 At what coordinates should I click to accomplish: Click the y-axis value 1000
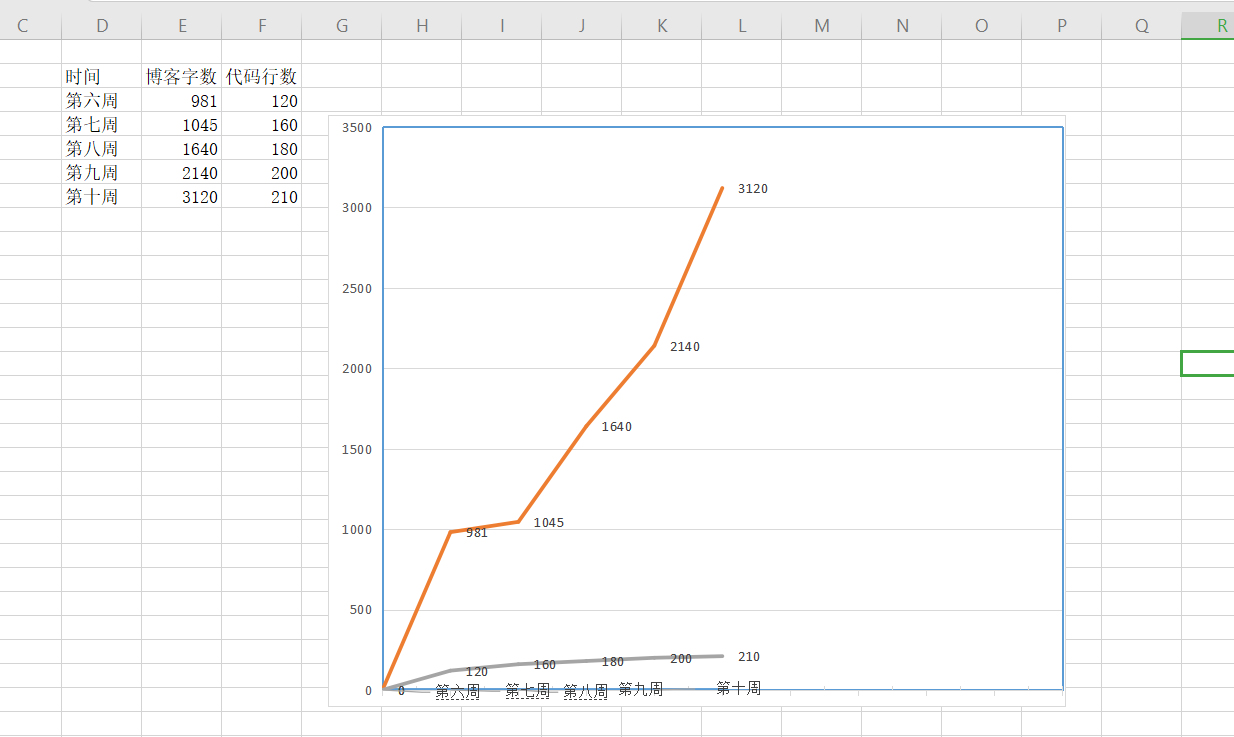coord(357,530)
